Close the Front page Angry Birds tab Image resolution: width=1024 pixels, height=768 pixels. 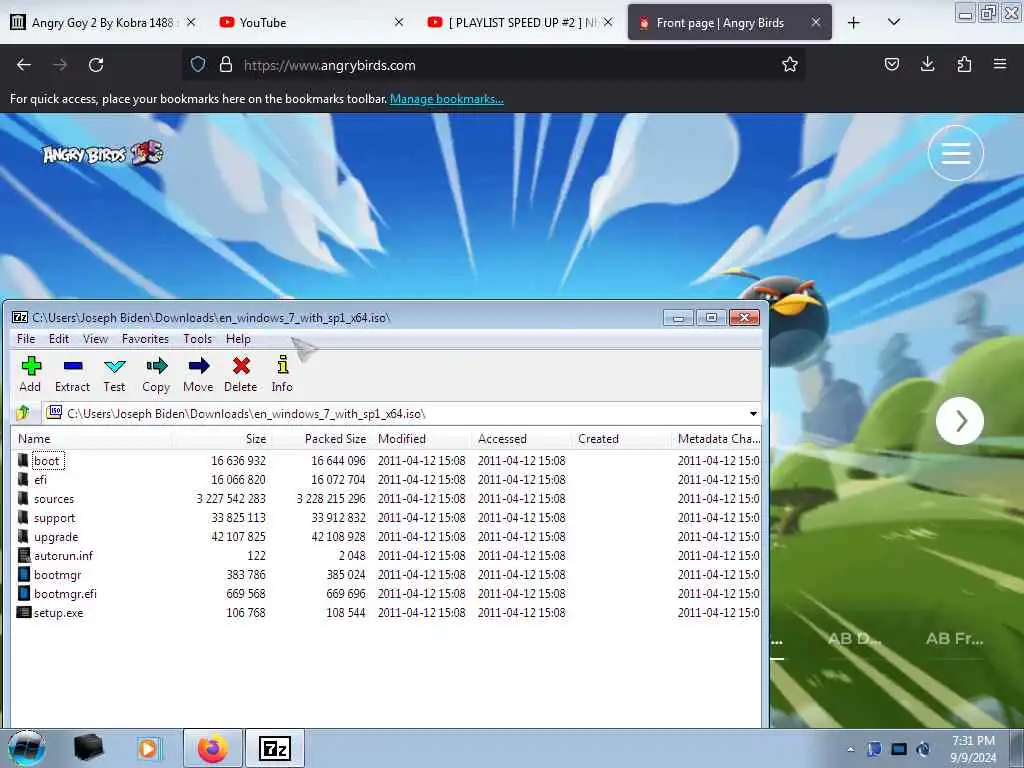click(816, 22)
